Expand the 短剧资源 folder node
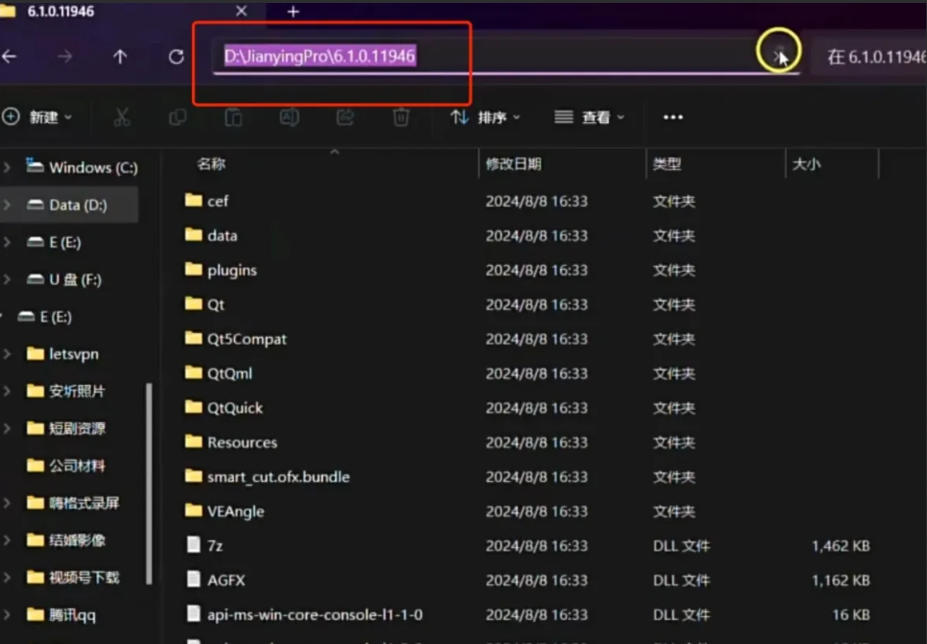The width and height of the screenshot is (927, 644). tap(7, 428)
